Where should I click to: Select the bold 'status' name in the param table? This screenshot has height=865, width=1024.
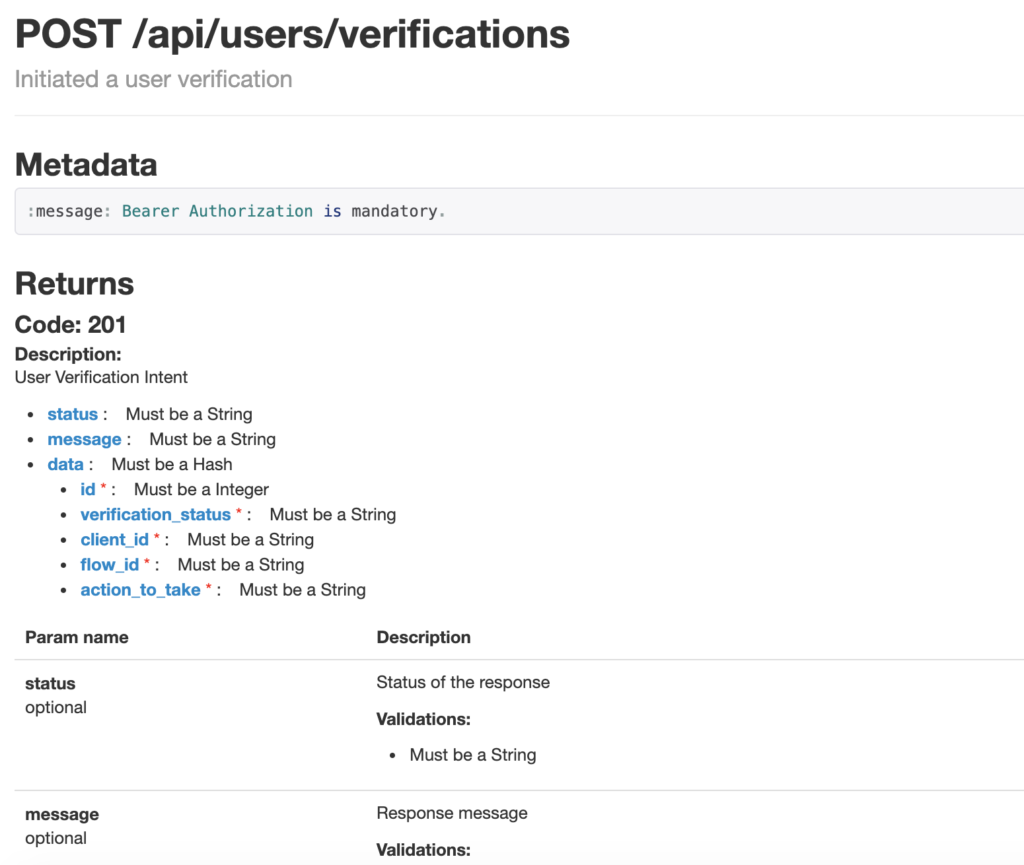(x=50, y=684)
